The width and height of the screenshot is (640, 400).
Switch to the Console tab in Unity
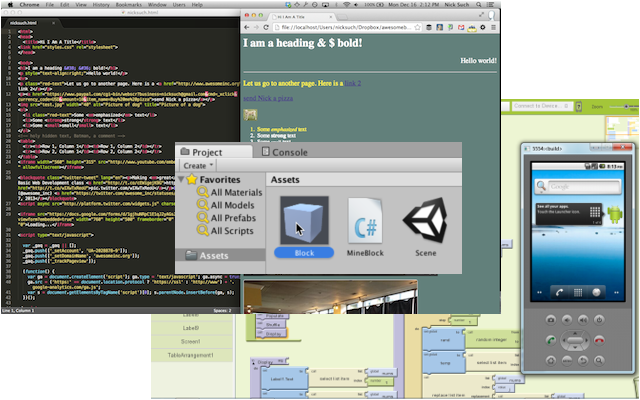click(x=284, y=152)
